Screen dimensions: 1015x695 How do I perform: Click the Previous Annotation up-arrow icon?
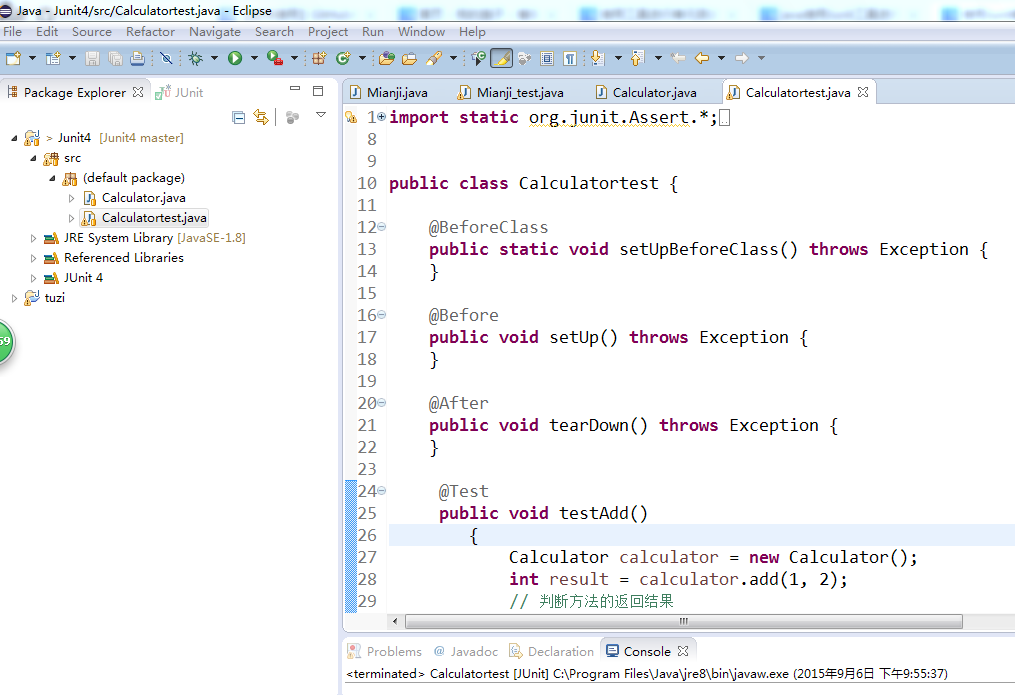(638, 58)
